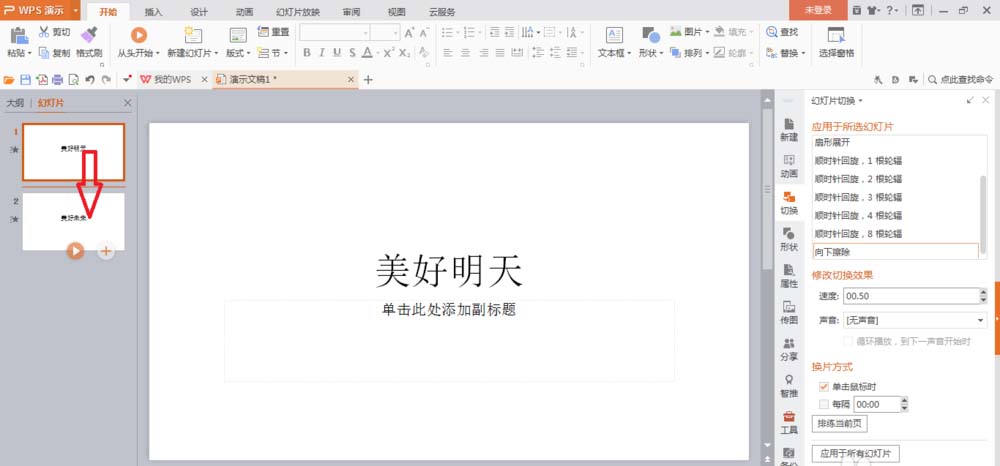The width and height of the screenshot is (1000, 466).
Task: Click the 应用于所有幻灯片 button
Action: click(856, 454)
